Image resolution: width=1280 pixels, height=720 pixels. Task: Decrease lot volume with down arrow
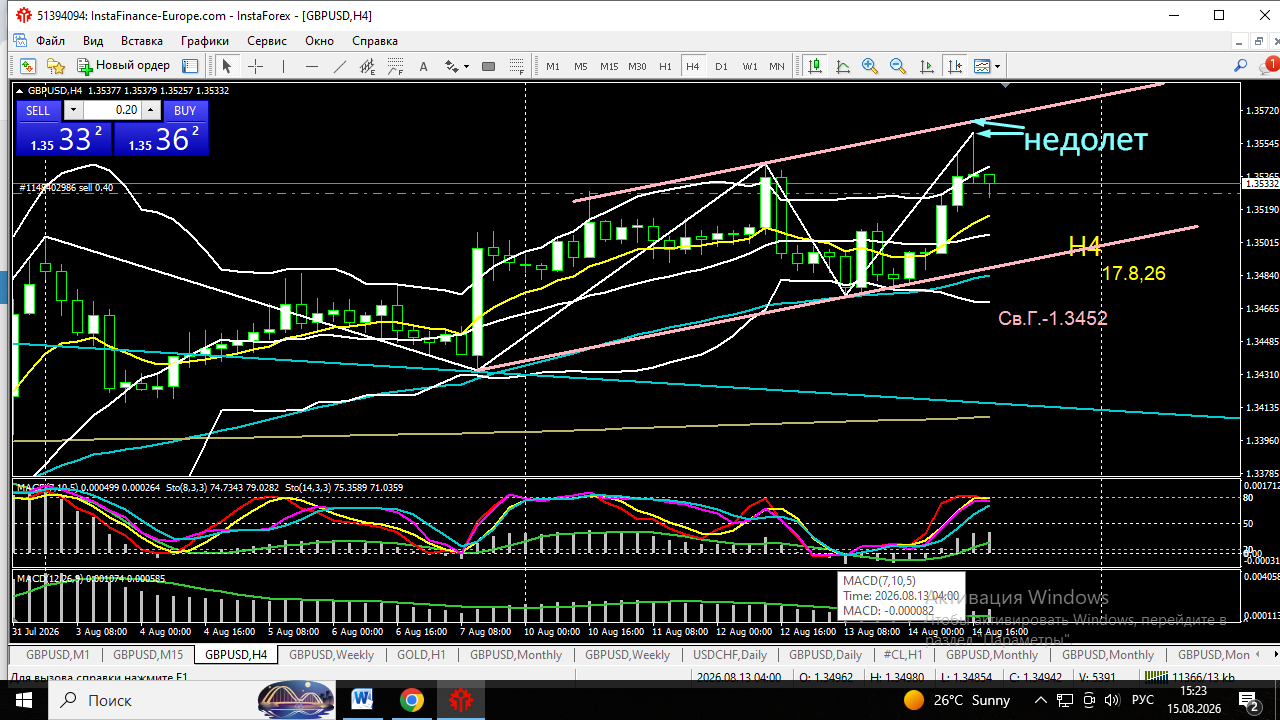(74, 110)
